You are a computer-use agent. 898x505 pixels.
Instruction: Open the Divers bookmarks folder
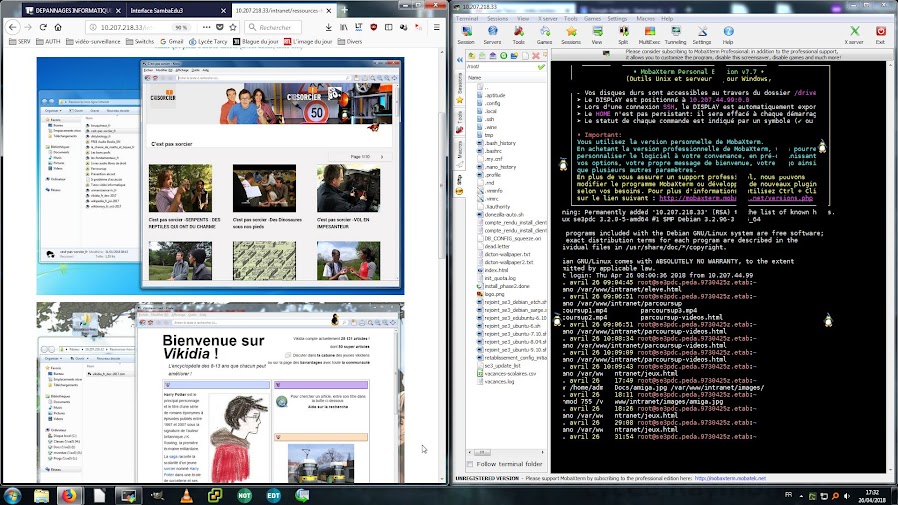[350, 41]
